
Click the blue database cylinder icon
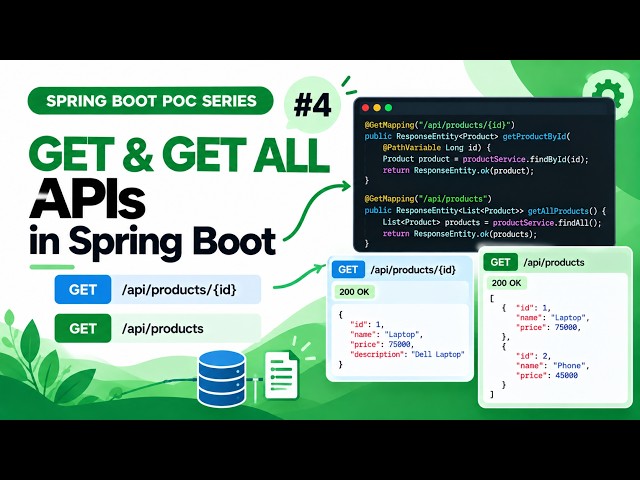pyautogui.click(x=222, y=379)
